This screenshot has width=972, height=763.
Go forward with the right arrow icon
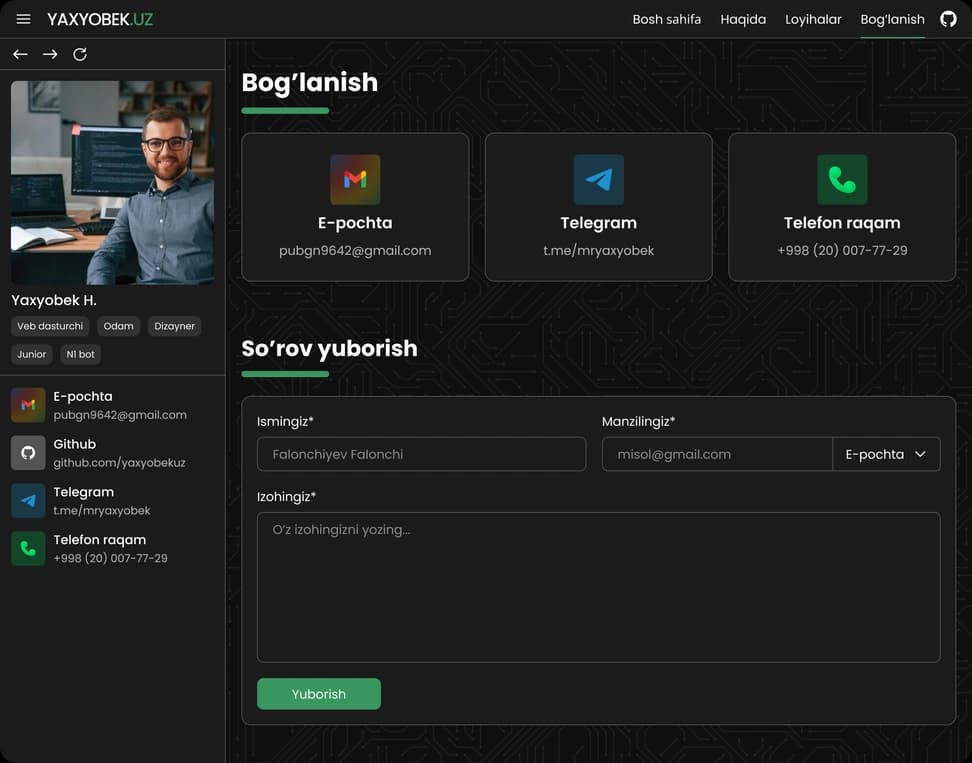tap(50, 55)
